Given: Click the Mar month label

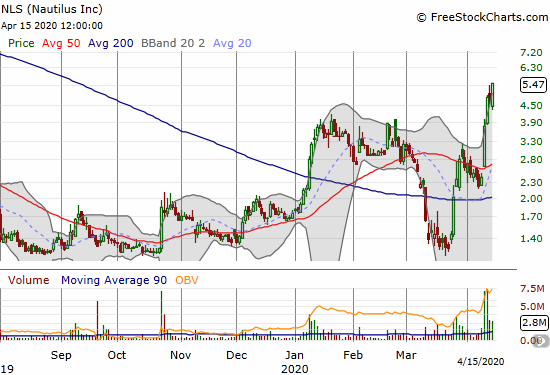Looking at the screenshot, I should pos(406,355).
